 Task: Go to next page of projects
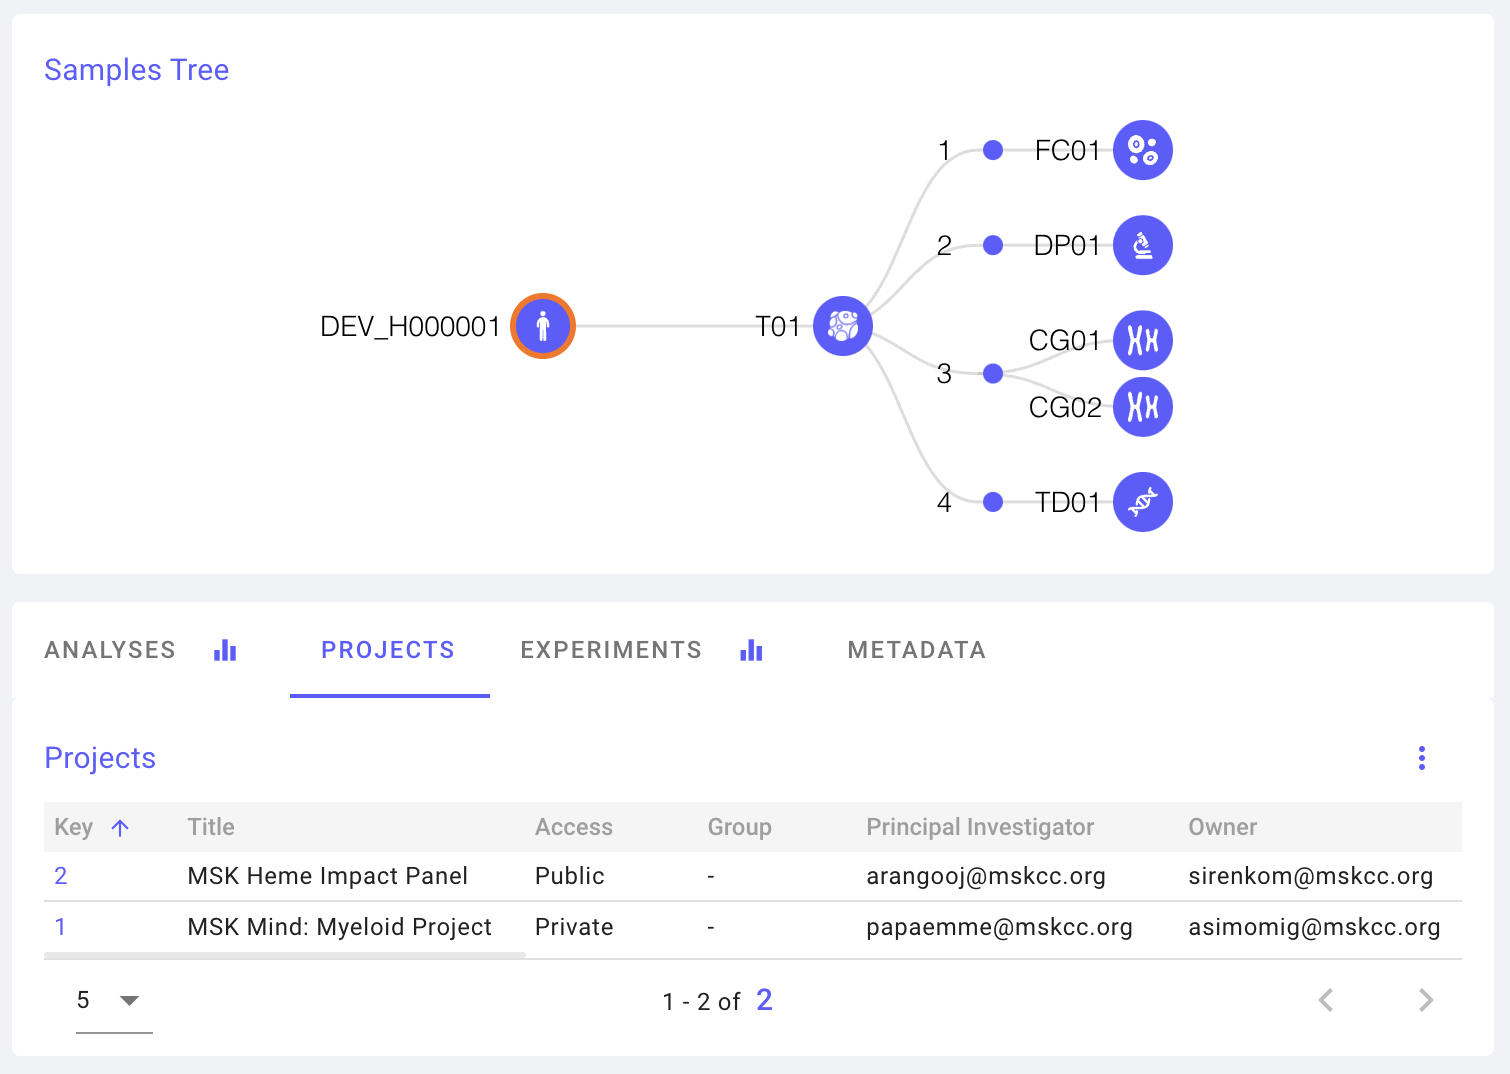coord(1426,1000)
